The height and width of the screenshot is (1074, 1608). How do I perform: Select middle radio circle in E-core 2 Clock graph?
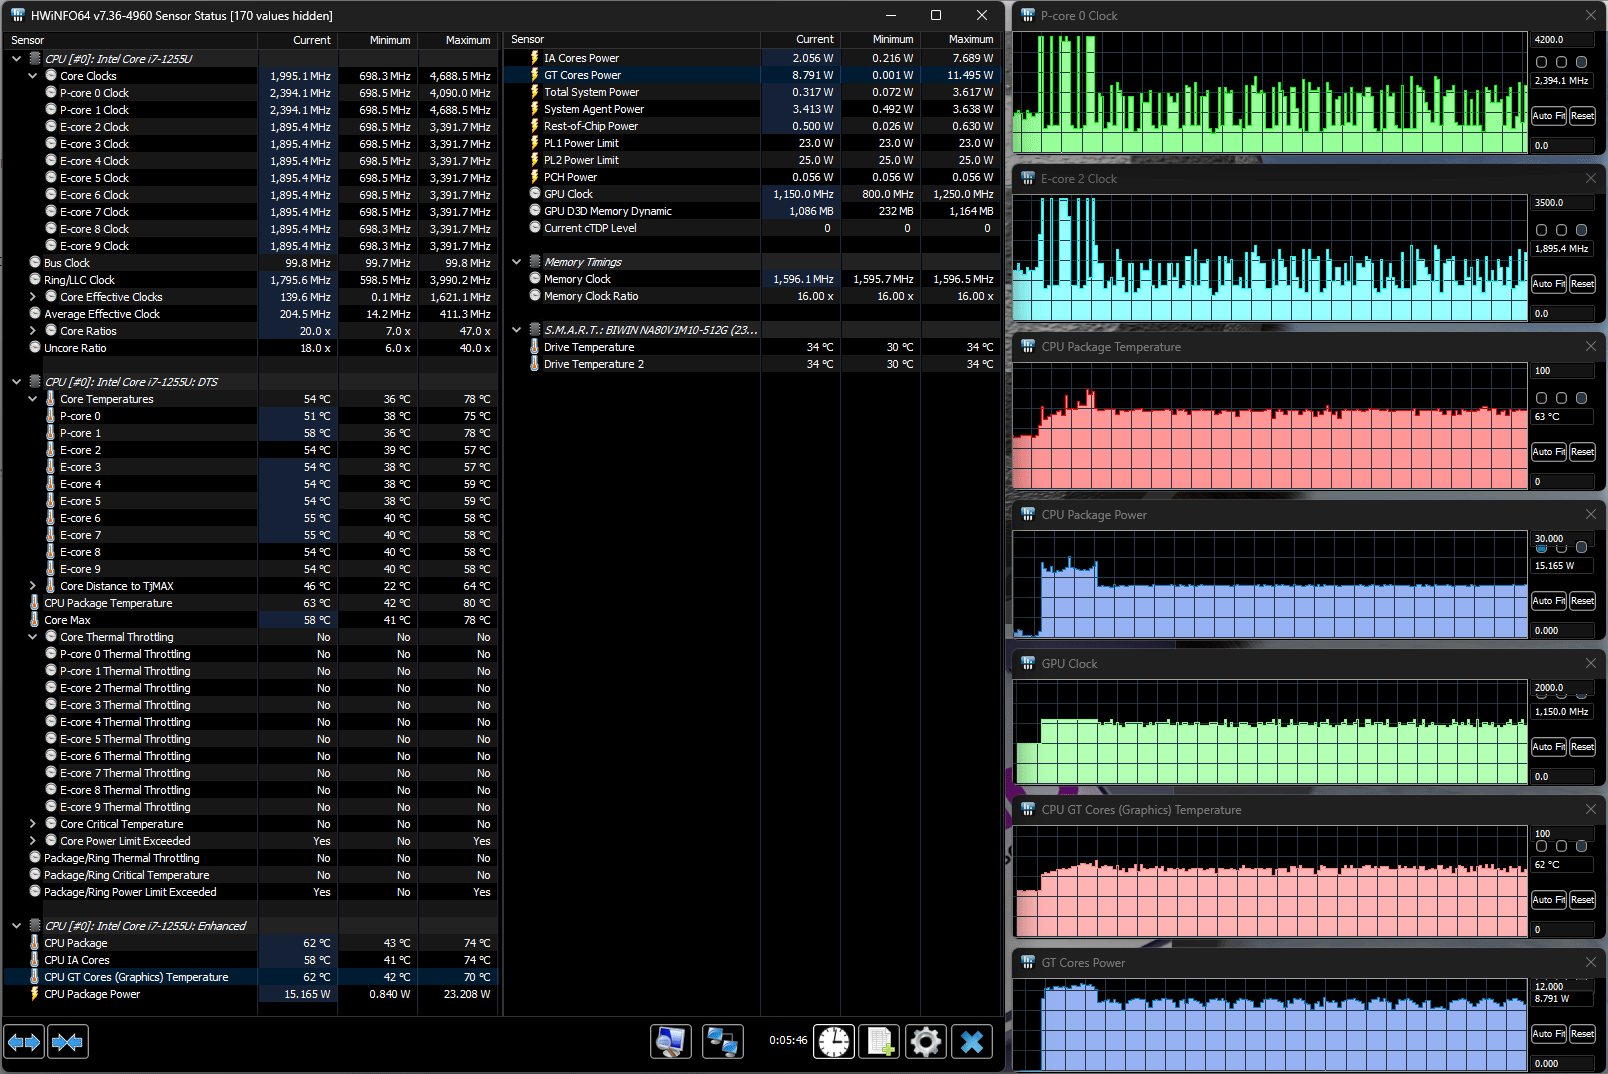1561,230
